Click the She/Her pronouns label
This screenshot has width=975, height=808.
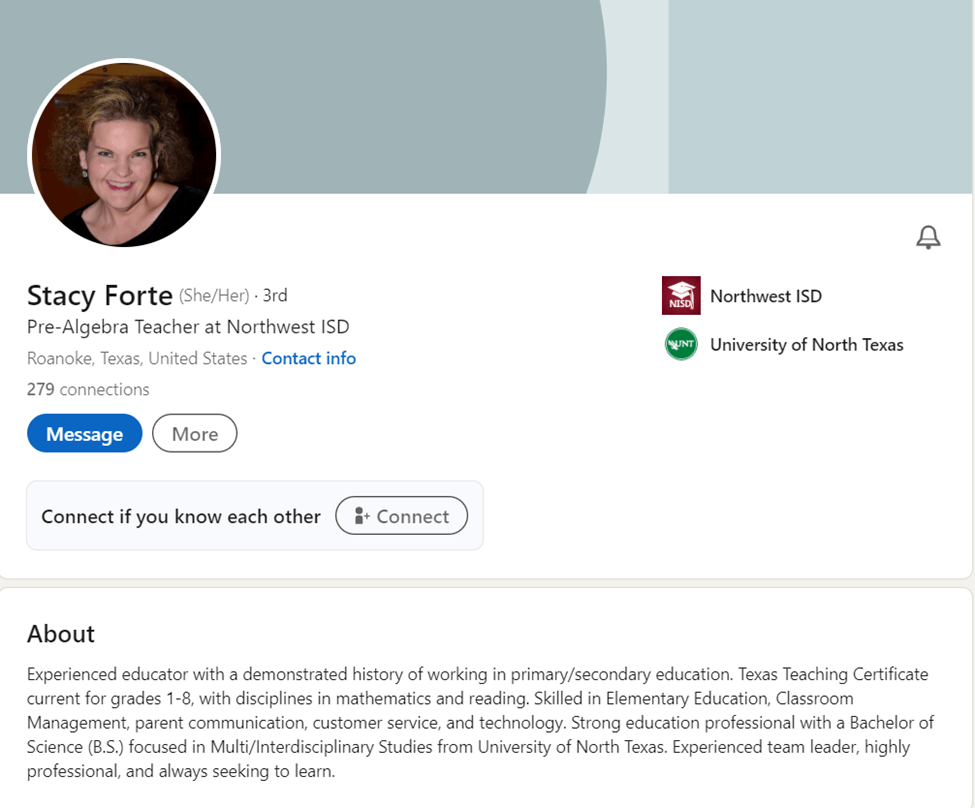tap(213, 296)
